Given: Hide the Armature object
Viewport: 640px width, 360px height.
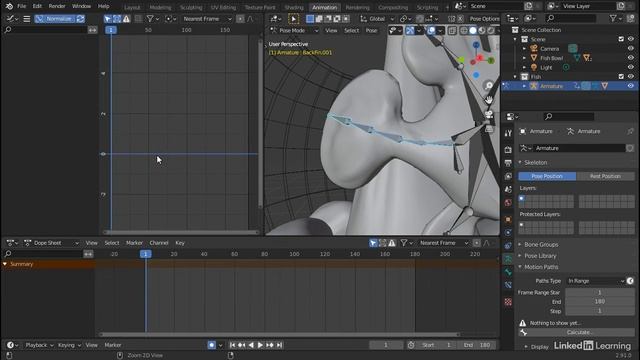Looking at the screenshot, I should (631, 86).
